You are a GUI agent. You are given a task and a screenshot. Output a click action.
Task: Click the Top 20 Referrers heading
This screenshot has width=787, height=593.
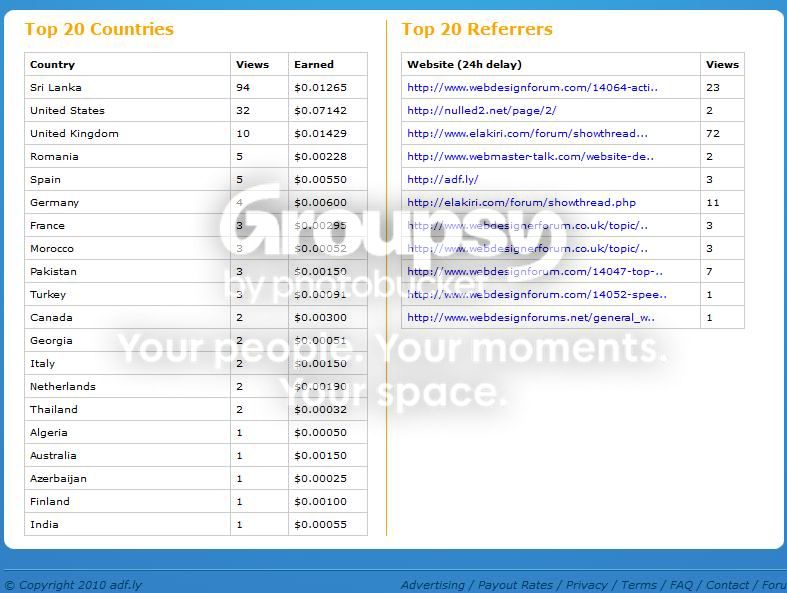point(477,29)
